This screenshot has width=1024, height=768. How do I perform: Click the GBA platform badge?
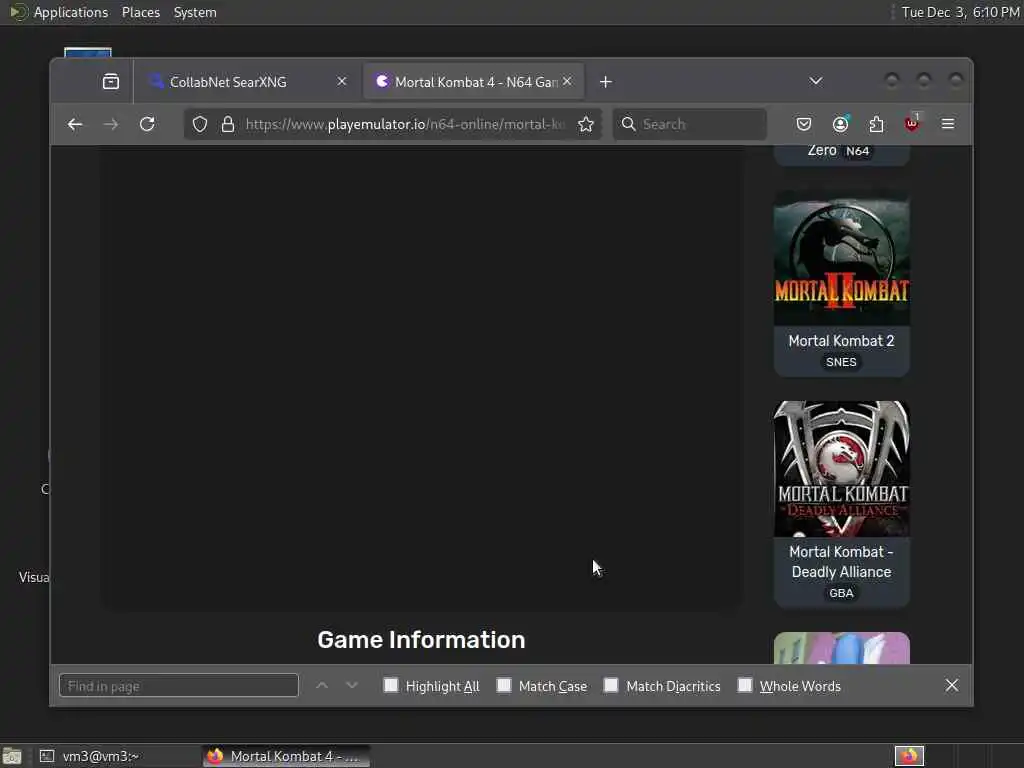(841, 593)
